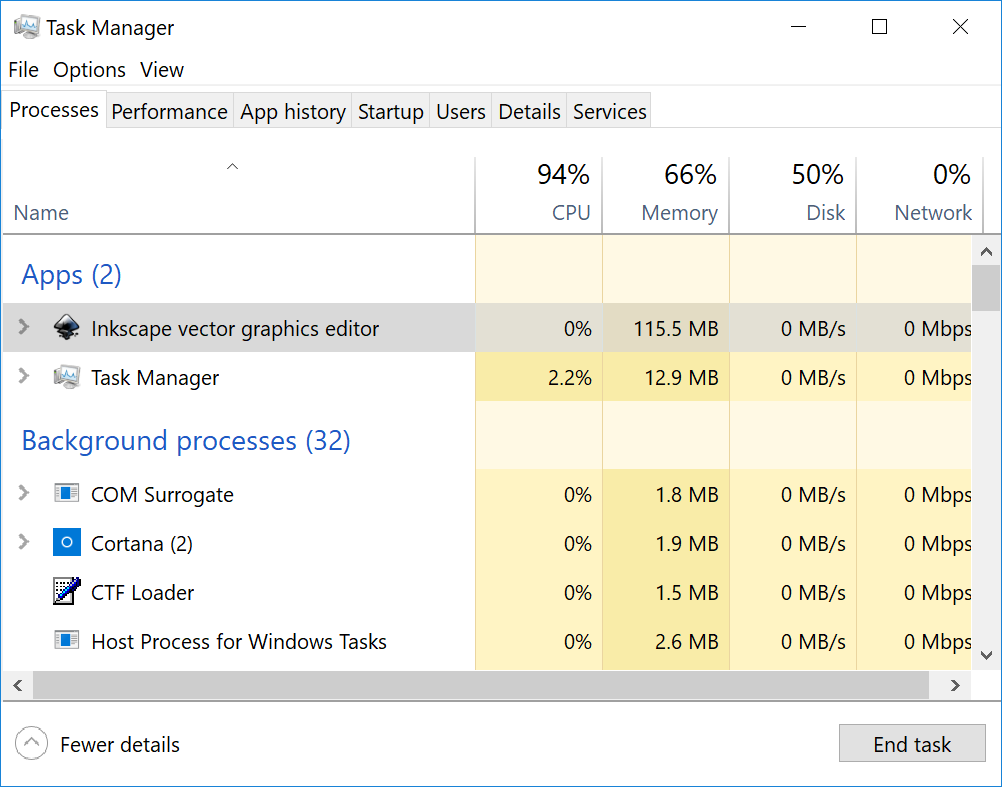The image size is (1002, 787).
Task: Click the horizontal scrollbar thumb
Action: (x=481, y=685)
